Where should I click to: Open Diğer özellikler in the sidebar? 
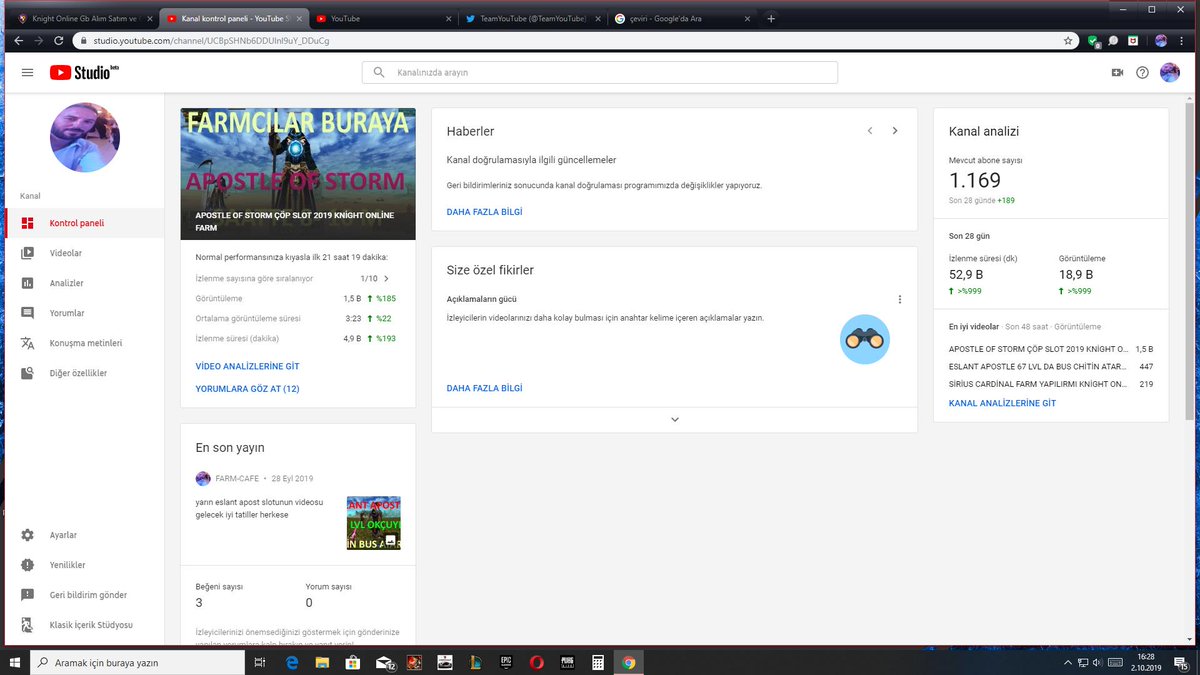coord(85,373)
